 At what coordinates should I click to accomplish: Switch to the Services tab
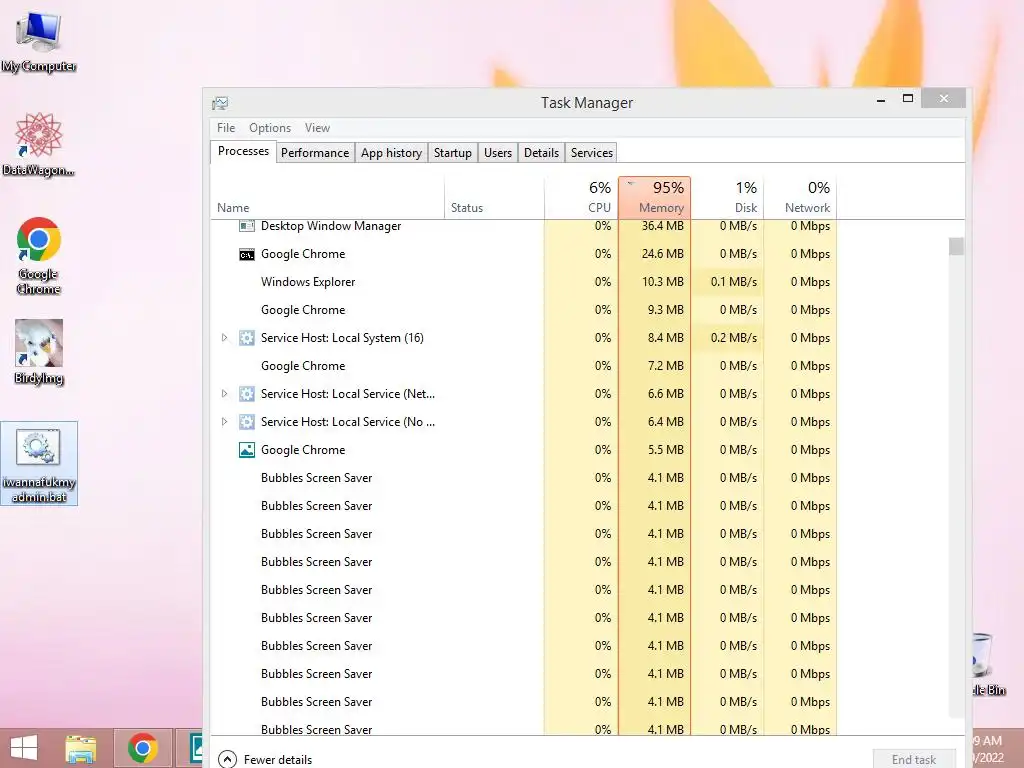[x=592, y=153]
